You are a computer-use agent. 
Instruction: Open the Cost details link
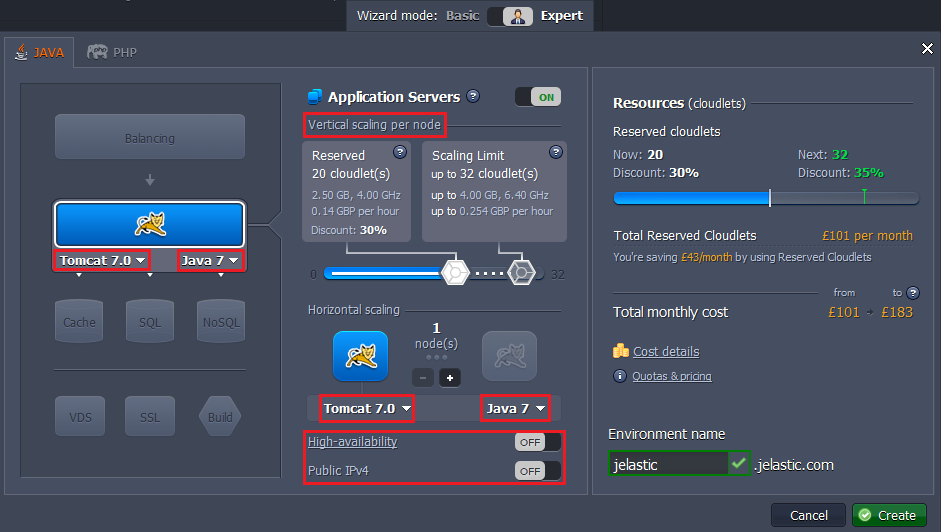tap(666, 351)
